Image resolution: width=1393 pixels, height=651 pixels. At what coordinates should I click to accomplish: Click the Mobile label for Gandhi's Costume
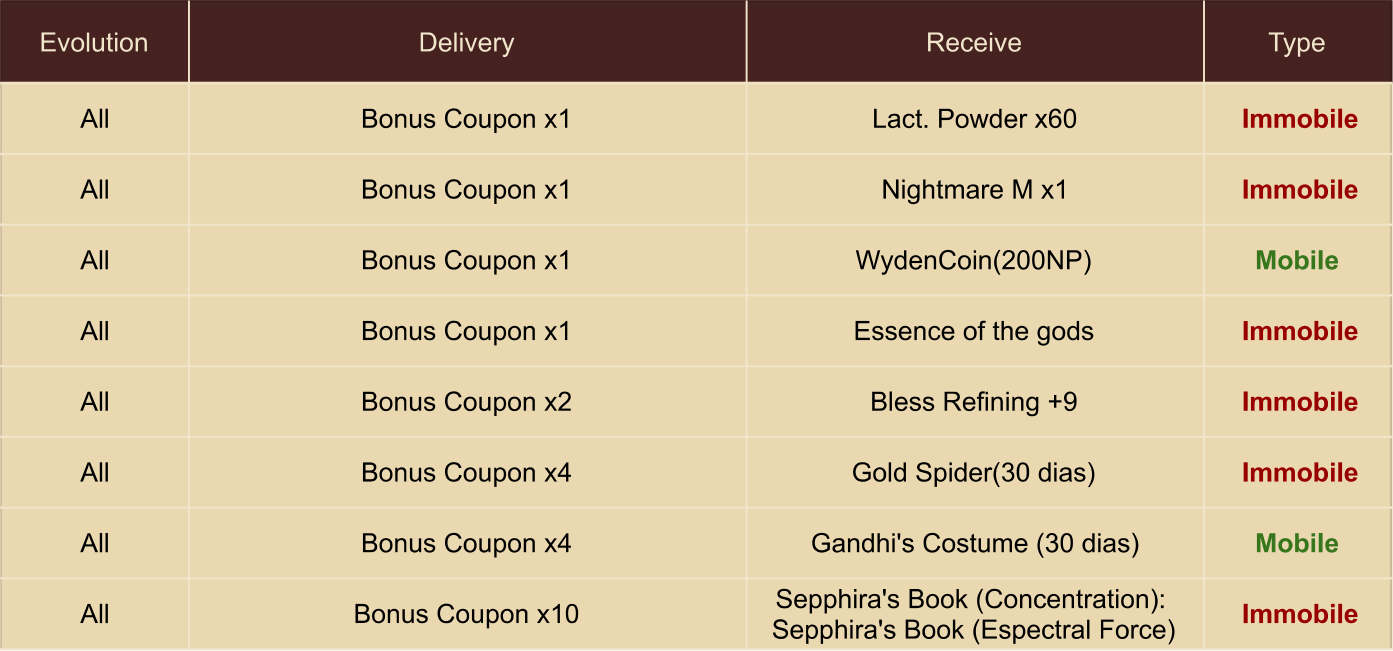(1297, 544)
